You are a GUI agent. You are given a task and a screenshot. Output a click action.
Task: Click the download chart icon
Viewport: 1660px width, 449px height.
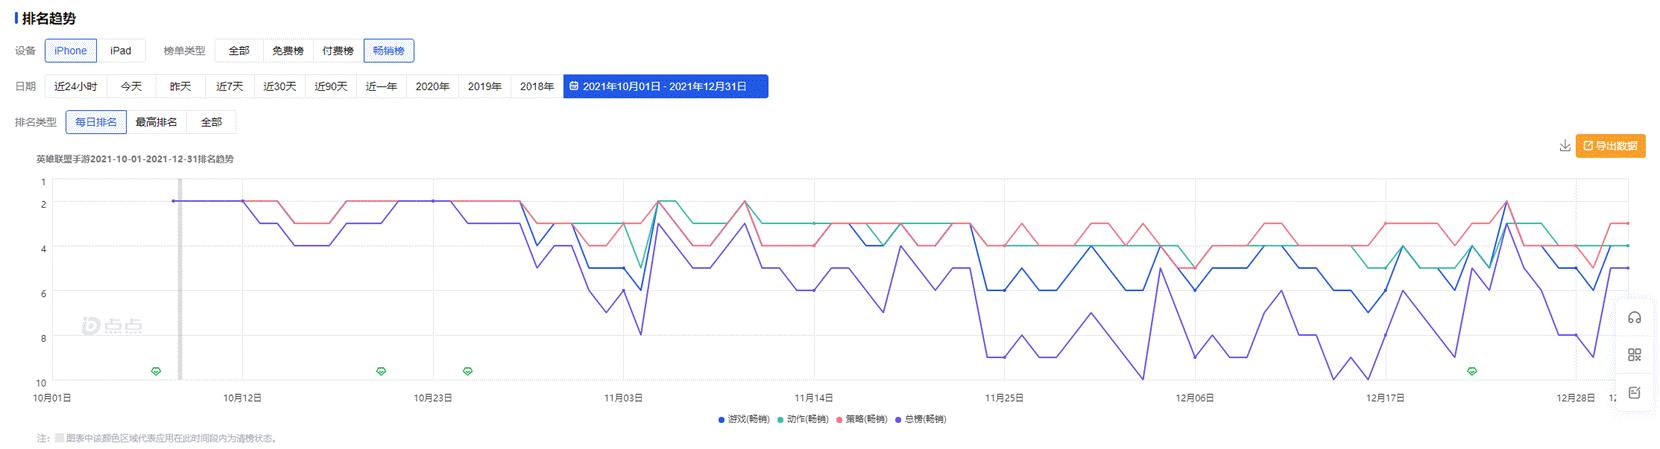tap(1565, 146)
